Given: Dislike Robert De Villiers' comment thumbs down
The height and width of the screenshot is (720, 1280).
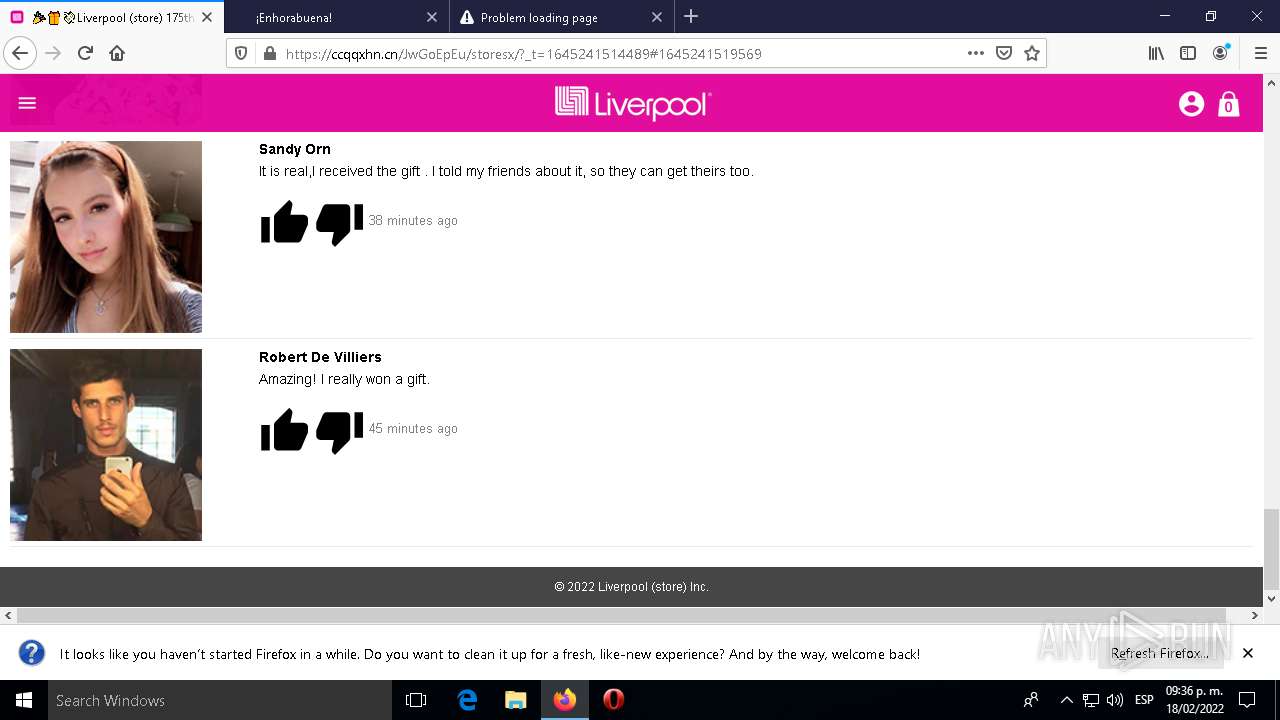Looking at the screenshot, I should 340,431.
